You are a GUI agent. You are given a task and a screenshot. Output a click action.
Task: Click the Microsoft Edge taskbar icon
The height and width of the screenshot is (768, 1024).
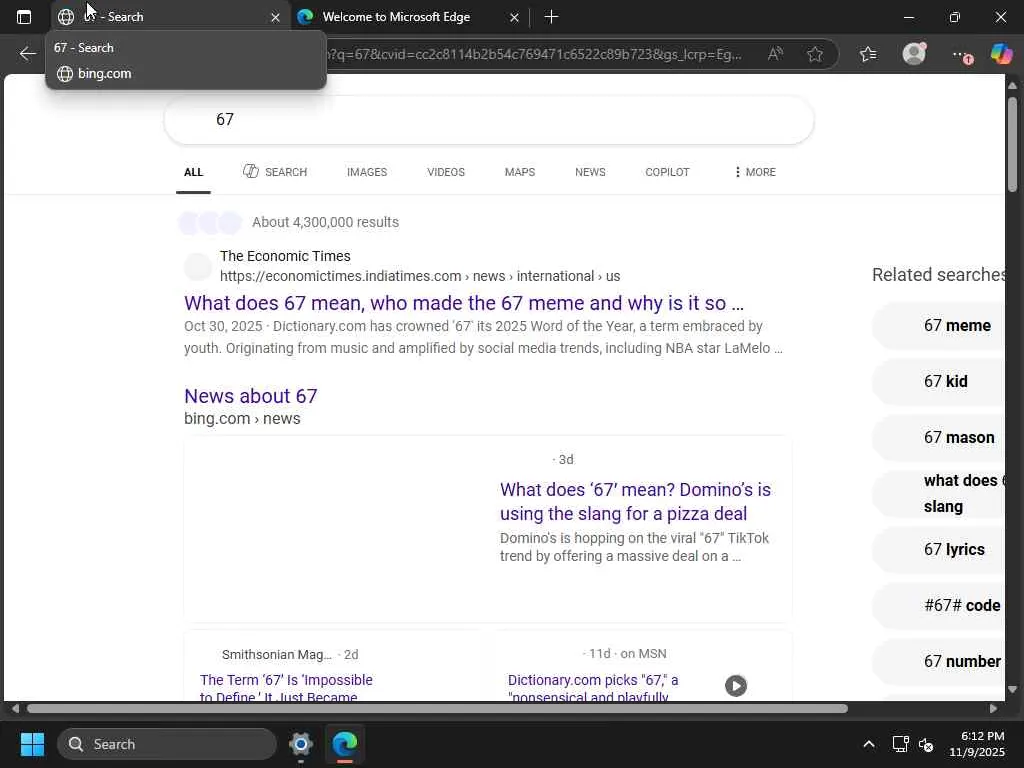point(344,744)
